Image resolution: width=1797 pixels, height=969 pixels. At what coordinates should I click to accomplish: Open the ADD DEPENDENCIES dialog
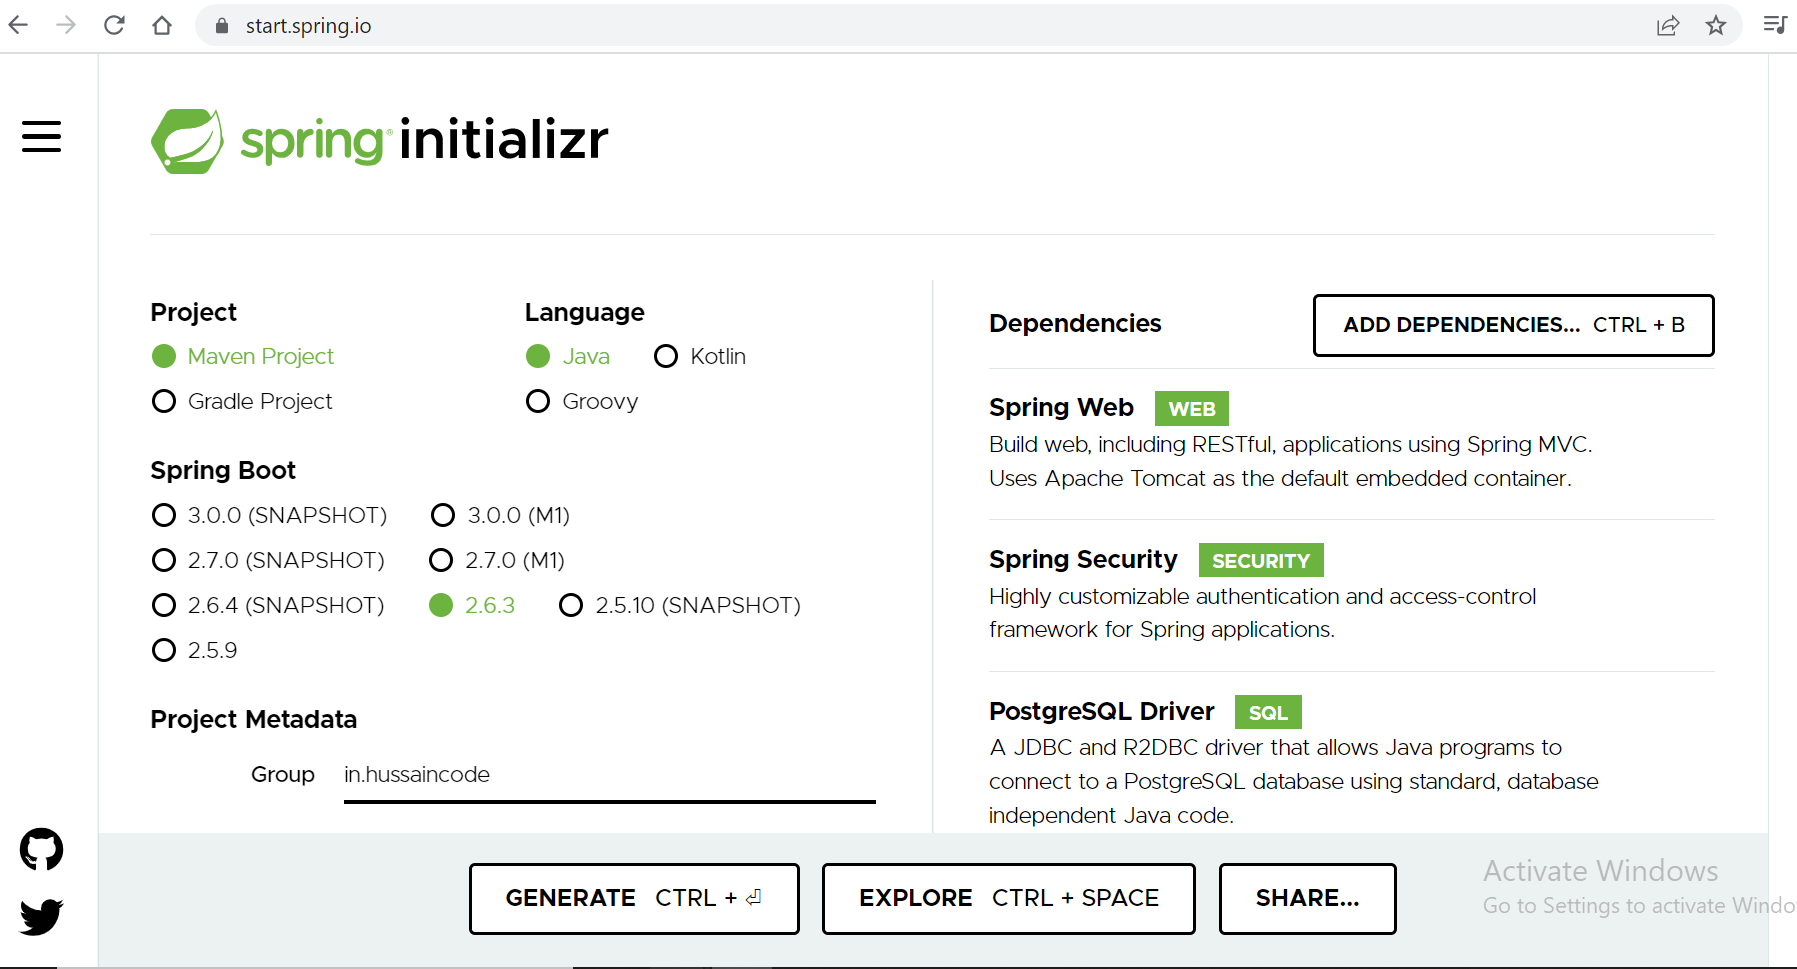[1512, 325]
